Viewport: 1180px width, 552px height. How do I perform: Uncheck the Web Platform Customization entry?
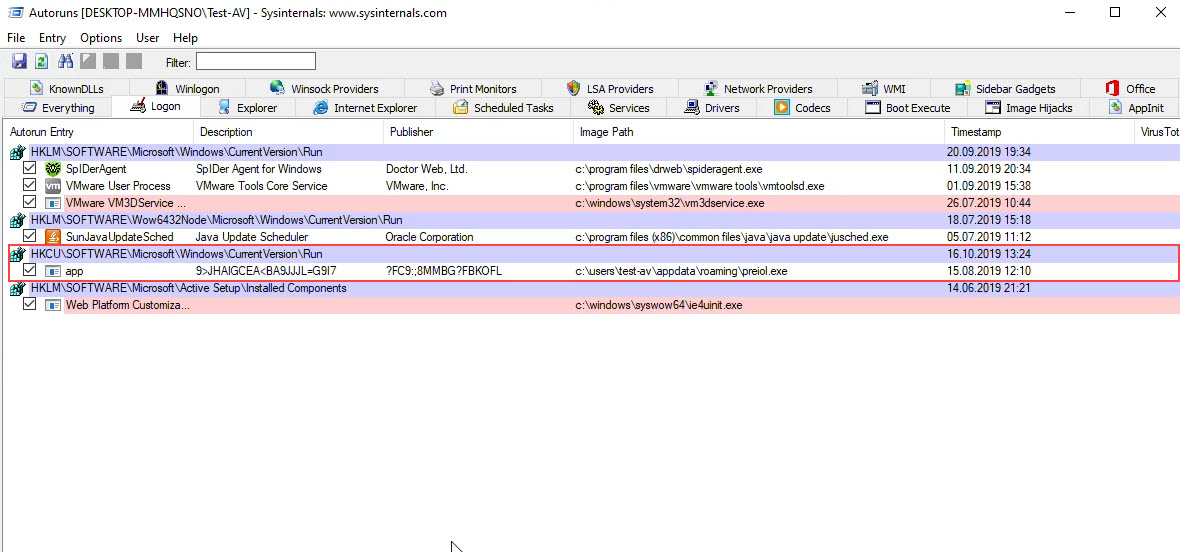click(x=30, y=305)
